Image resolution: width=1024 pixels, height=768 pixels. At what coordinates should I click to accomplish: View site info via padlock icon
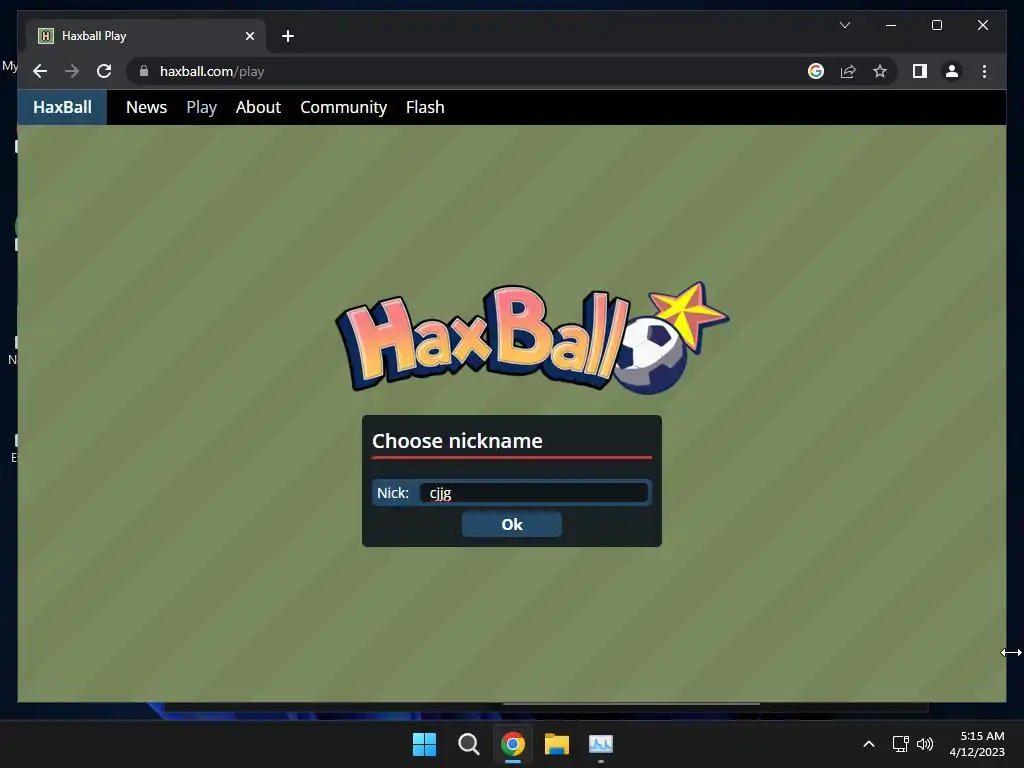pos(144,71)
